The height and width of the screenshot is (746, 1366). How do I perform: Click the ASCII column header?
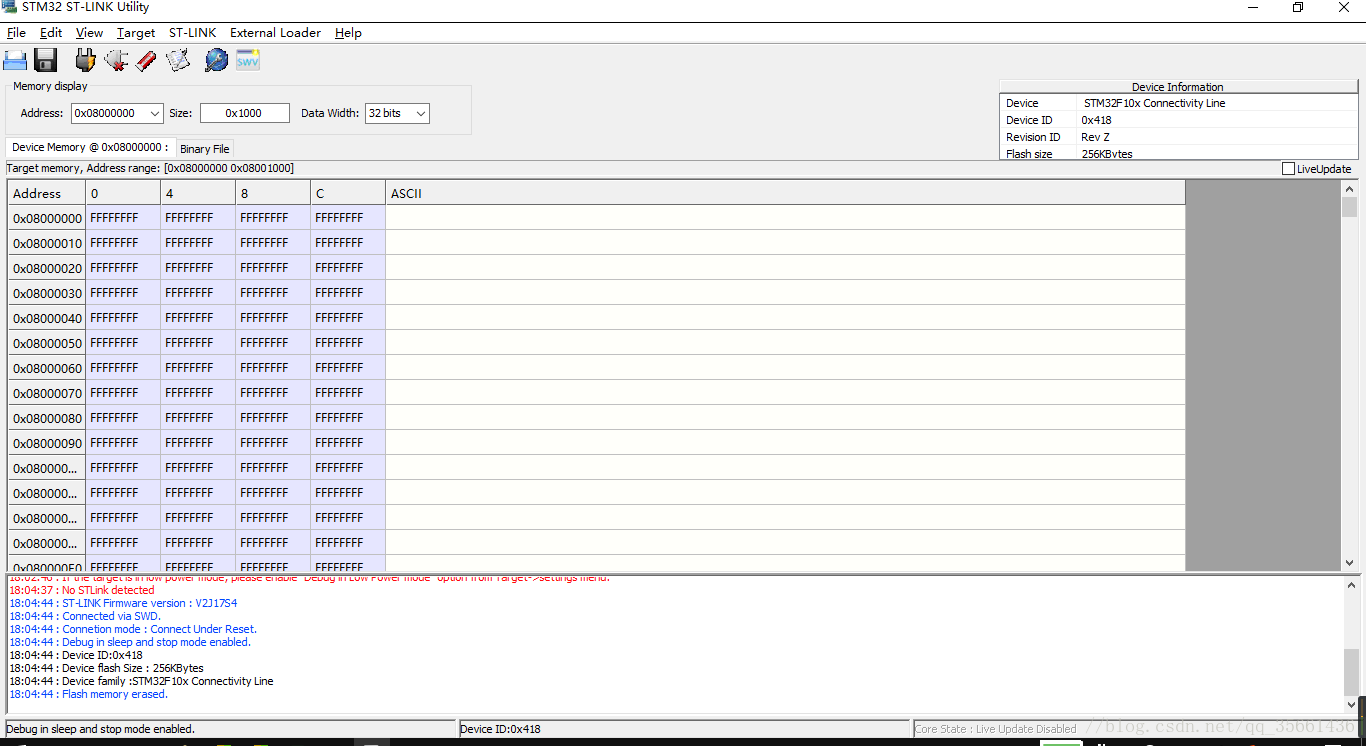tap(785, 193)
